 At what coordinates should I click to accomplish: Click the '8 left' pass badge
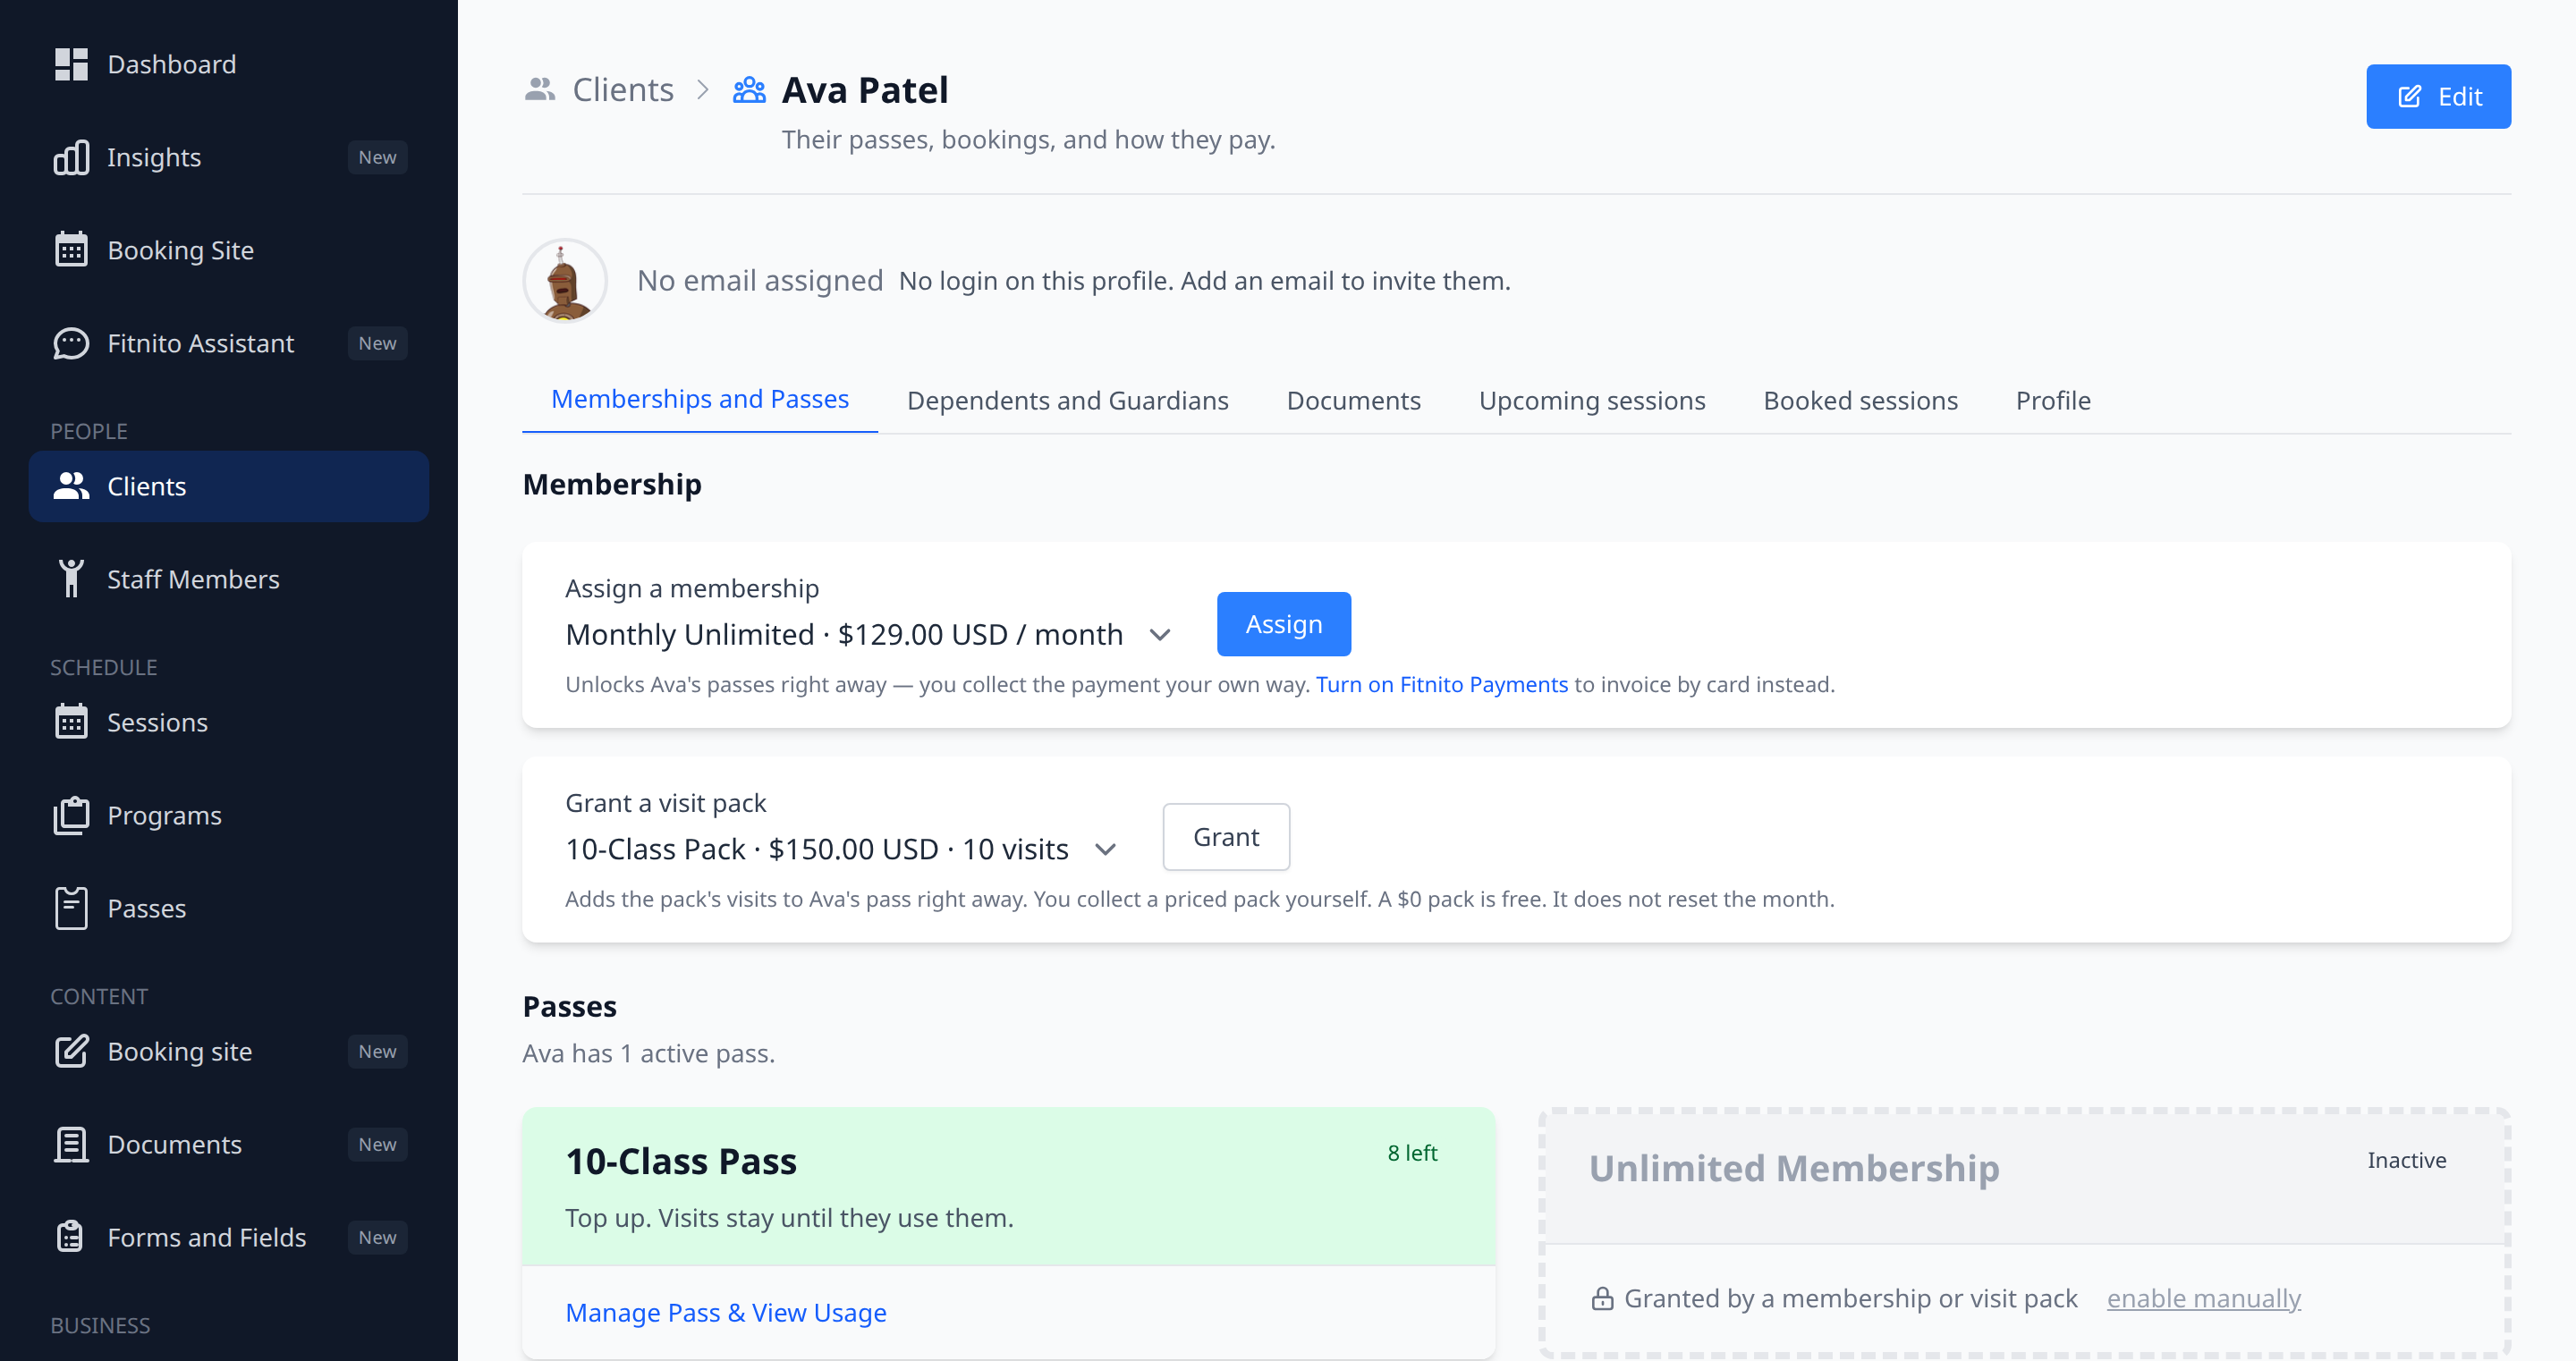pyautogui.click(x=1412, y=1153)
